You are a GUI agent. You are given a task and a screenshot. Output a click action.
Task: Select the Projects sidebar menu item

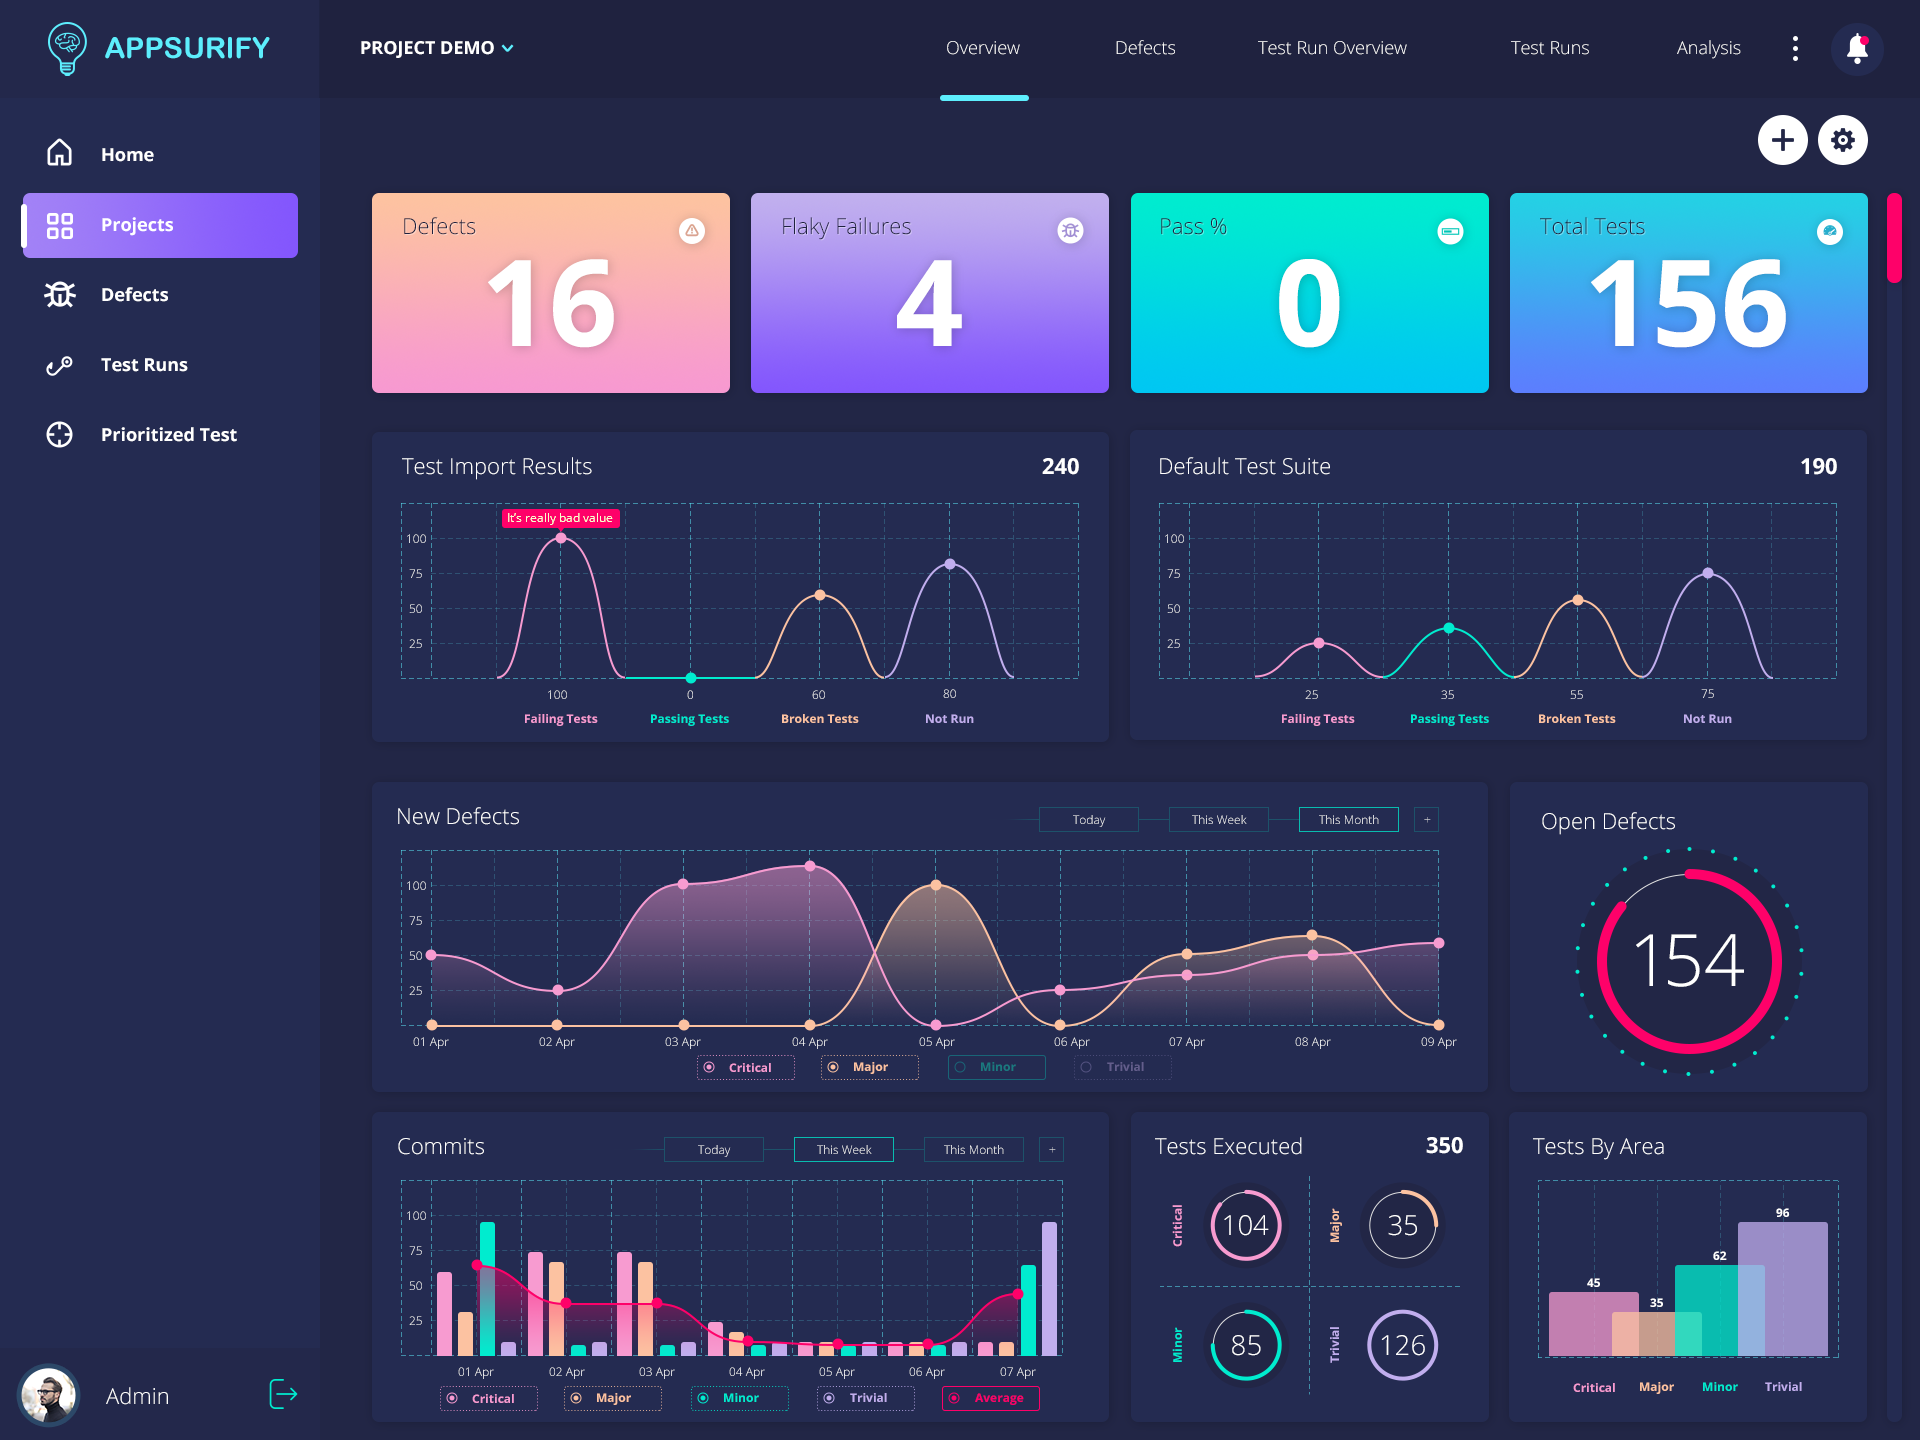click(x=160, y=225)
